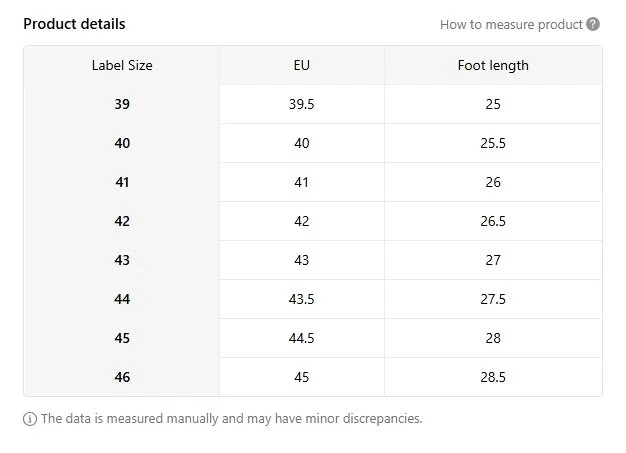Click the EU value 43.5 cell
626x453 pixels.
click(x=302, y=299)
